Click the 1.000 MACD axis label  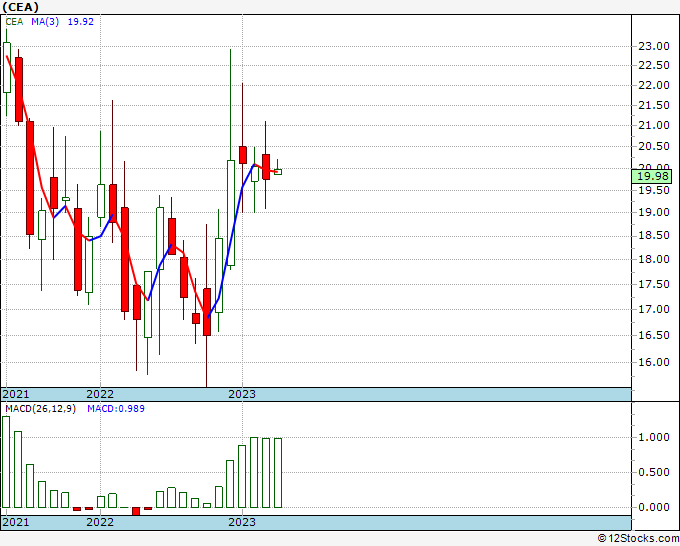tap(654, 437)
